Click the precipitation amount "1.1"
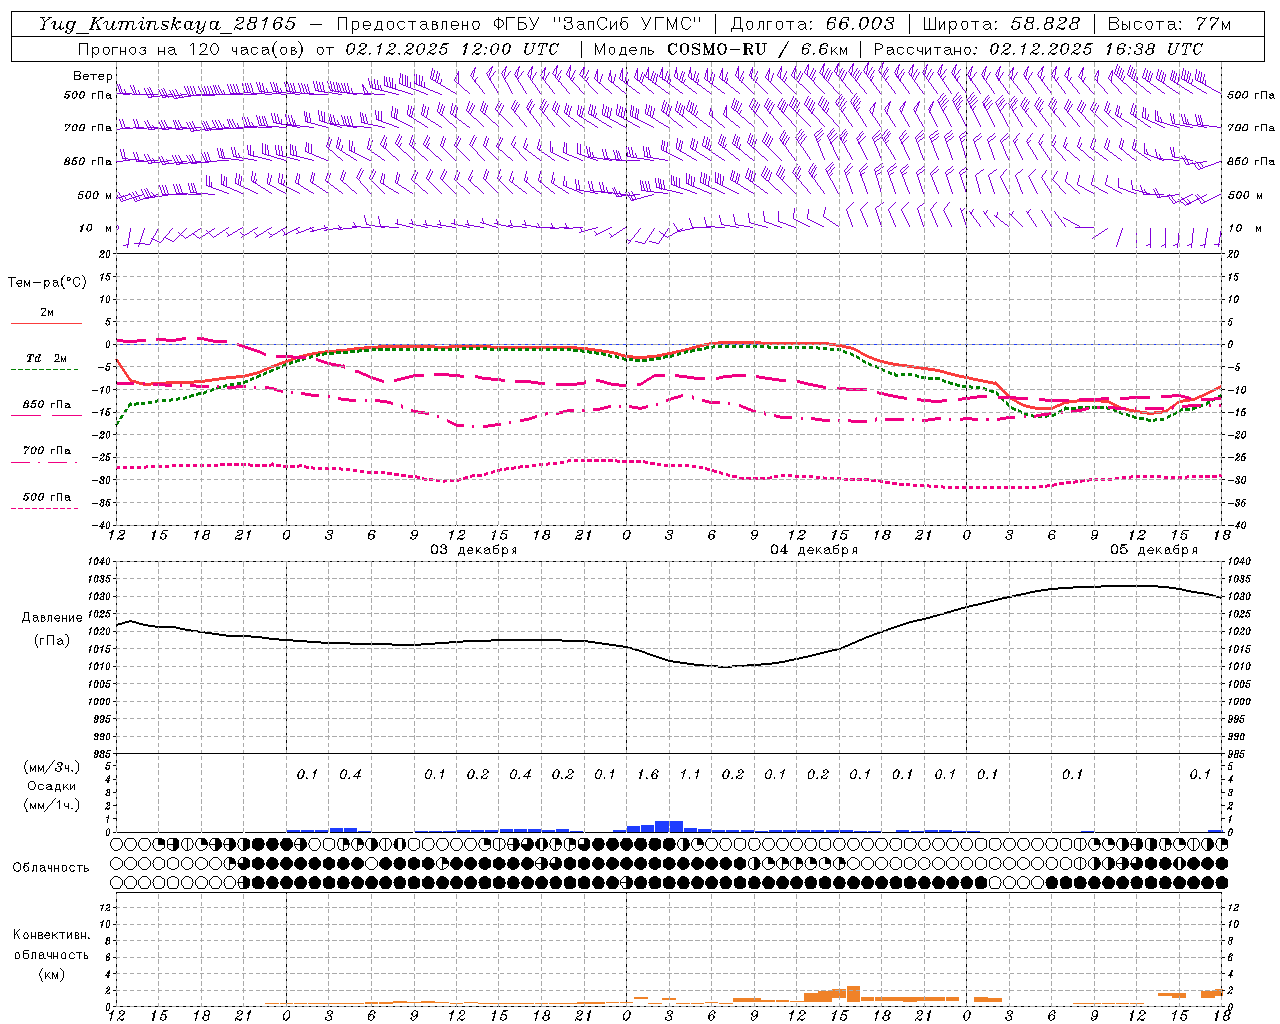The width and height of the screenshot is (1280, 1024). pyautogui.click(x=690, y=774)
